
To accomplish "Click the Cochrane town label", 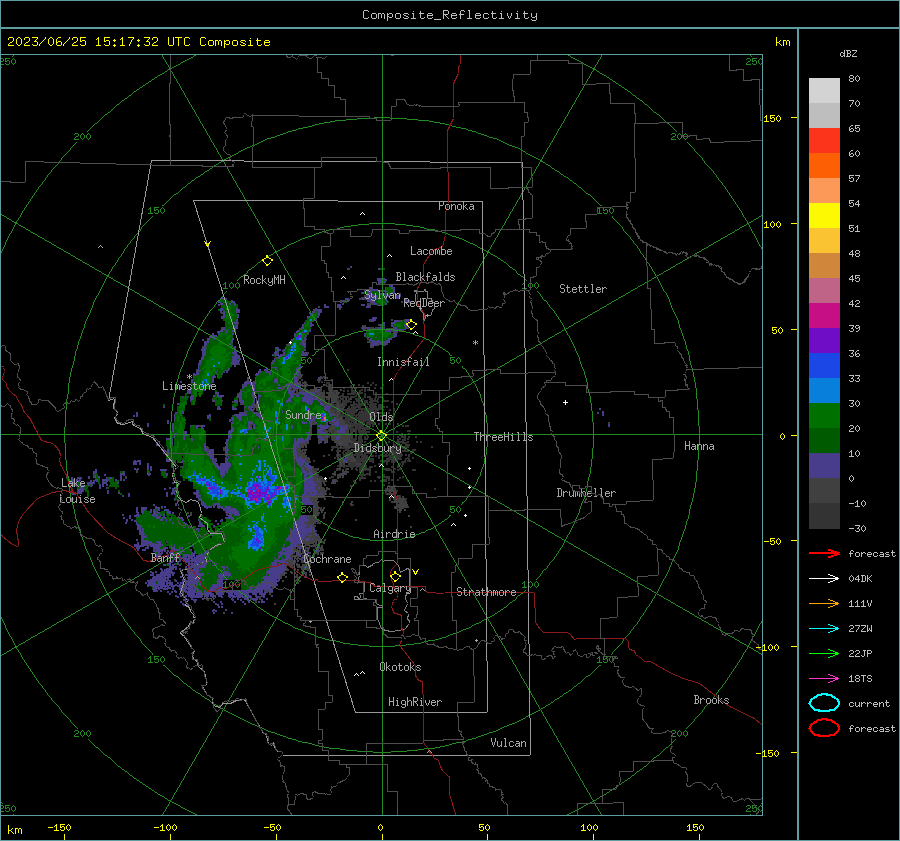I will [327, 559].
